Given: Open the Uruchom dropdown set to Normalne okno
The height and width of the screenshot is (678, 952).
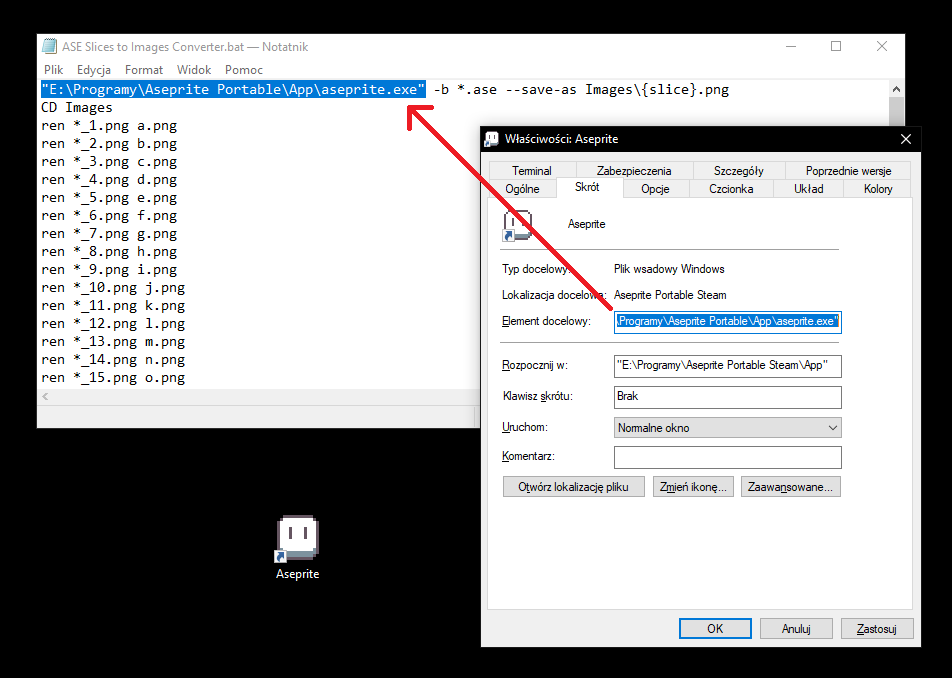Looking at the screenshot, I should (x=727, y=428).
